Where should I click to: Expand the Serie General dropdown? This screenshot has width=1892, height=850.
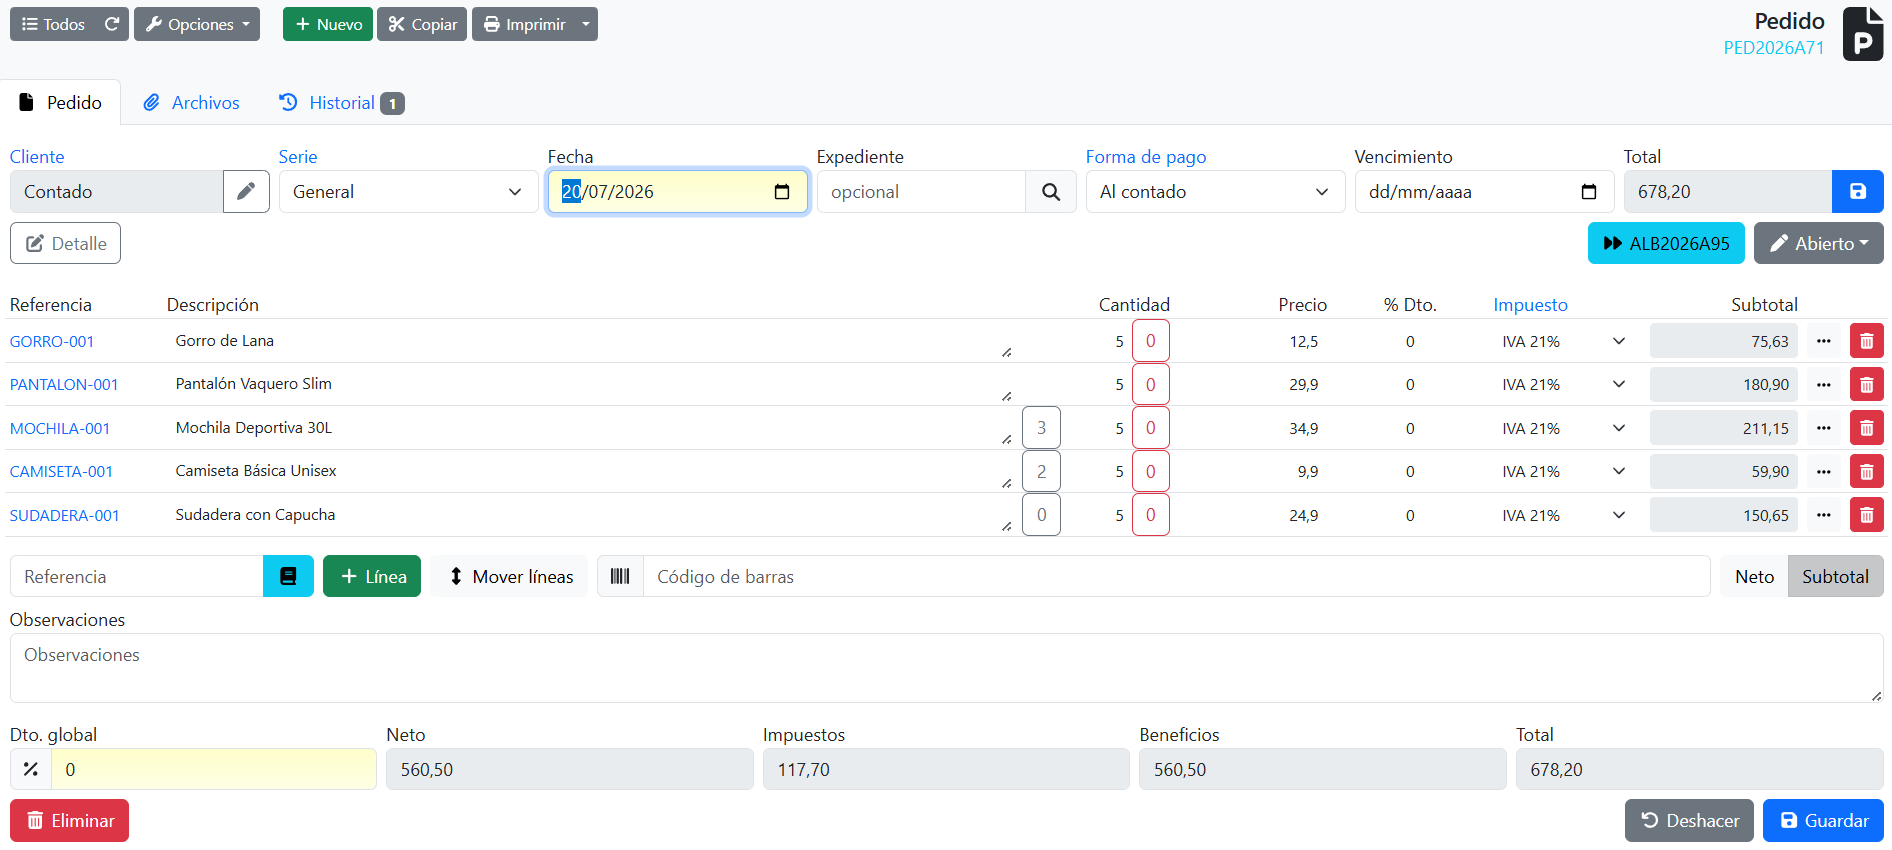click(x=408, y=192)
